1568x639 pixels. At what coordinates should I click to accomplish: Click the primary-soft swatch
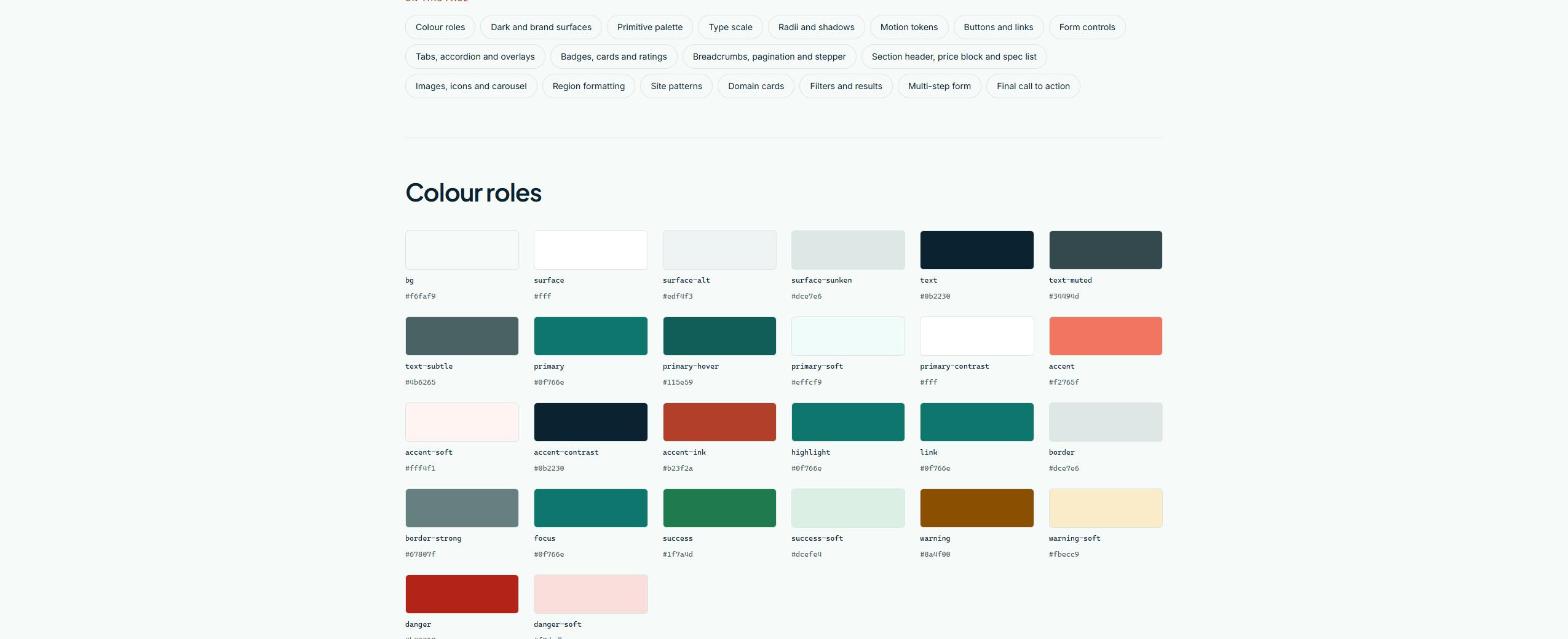click(x=848, y=336)
